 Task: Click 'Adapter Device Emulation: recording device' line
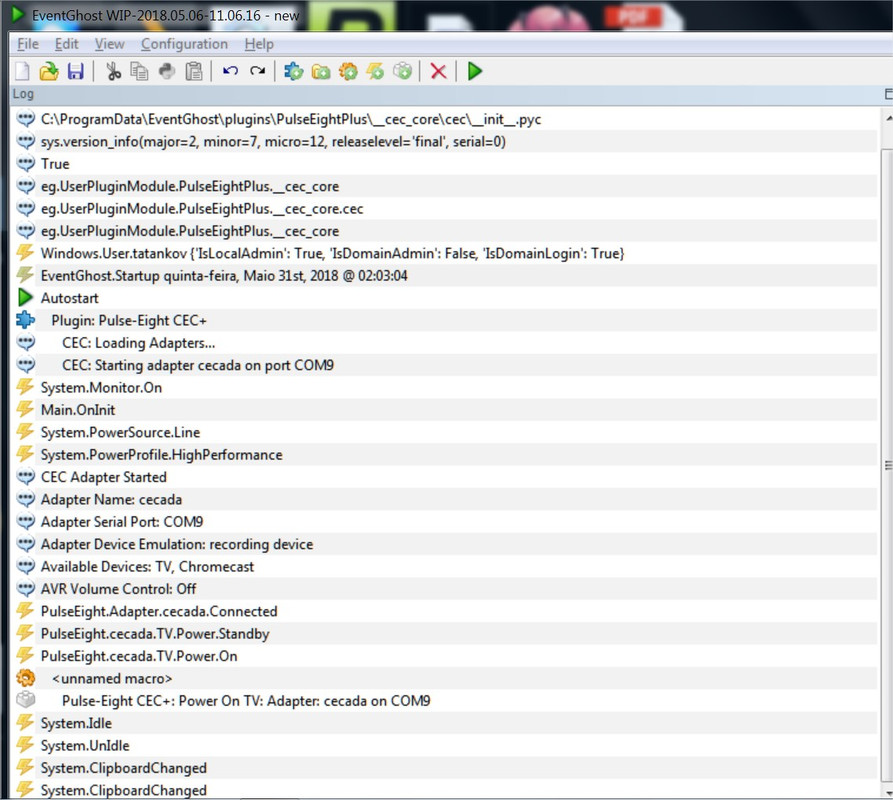pos(446,544)
